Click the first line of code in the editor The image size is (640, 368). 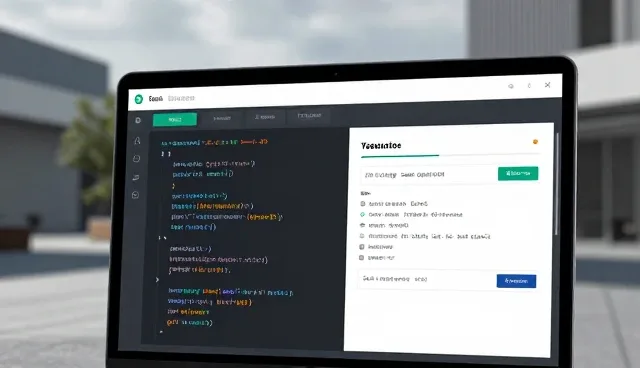pyautogui.click(x=214, y=142)
